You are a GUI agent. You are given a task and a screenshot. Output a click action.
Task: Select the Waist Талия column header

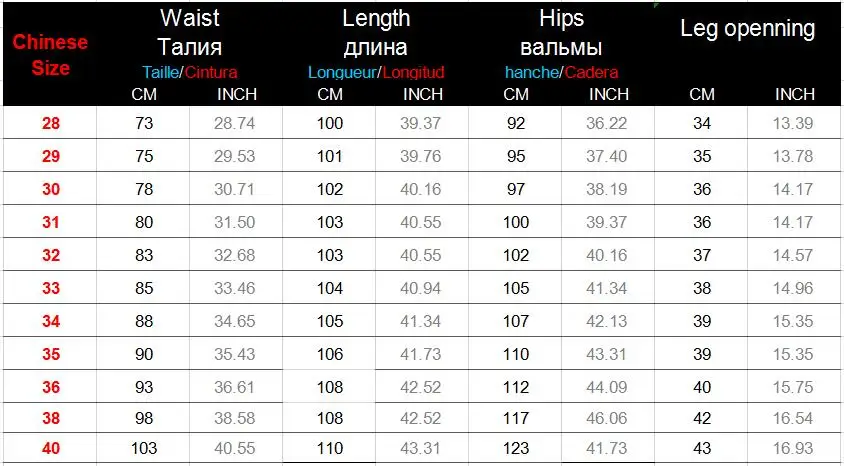coord(189,32)
